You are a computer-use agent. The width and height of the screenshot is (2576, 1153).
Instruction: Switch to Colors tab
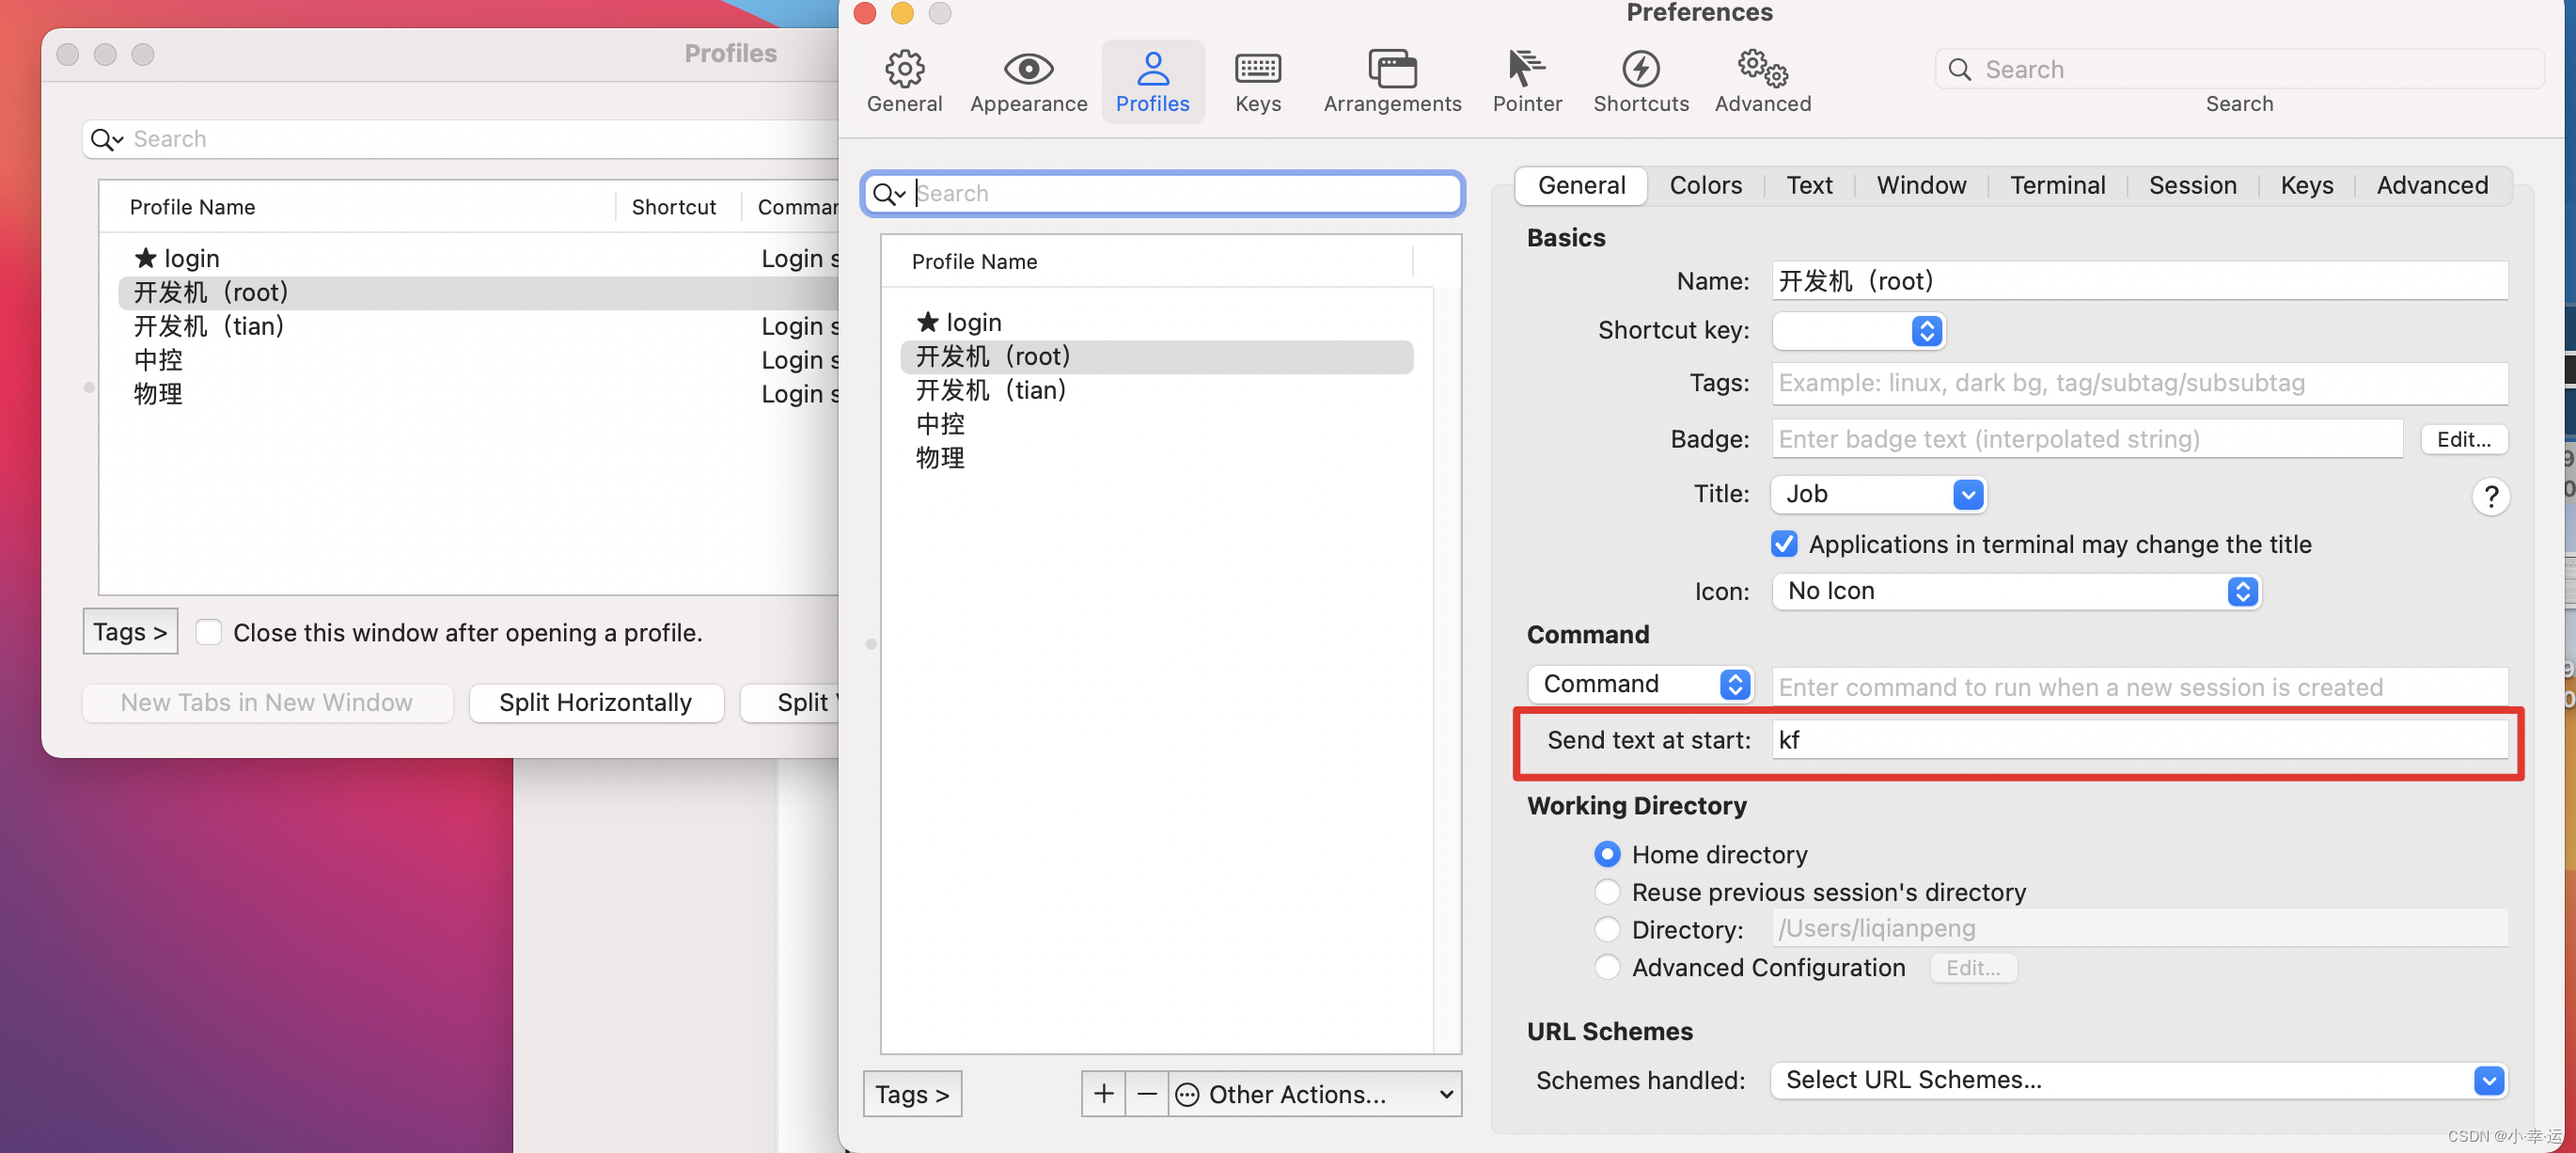pos(1705,185)
